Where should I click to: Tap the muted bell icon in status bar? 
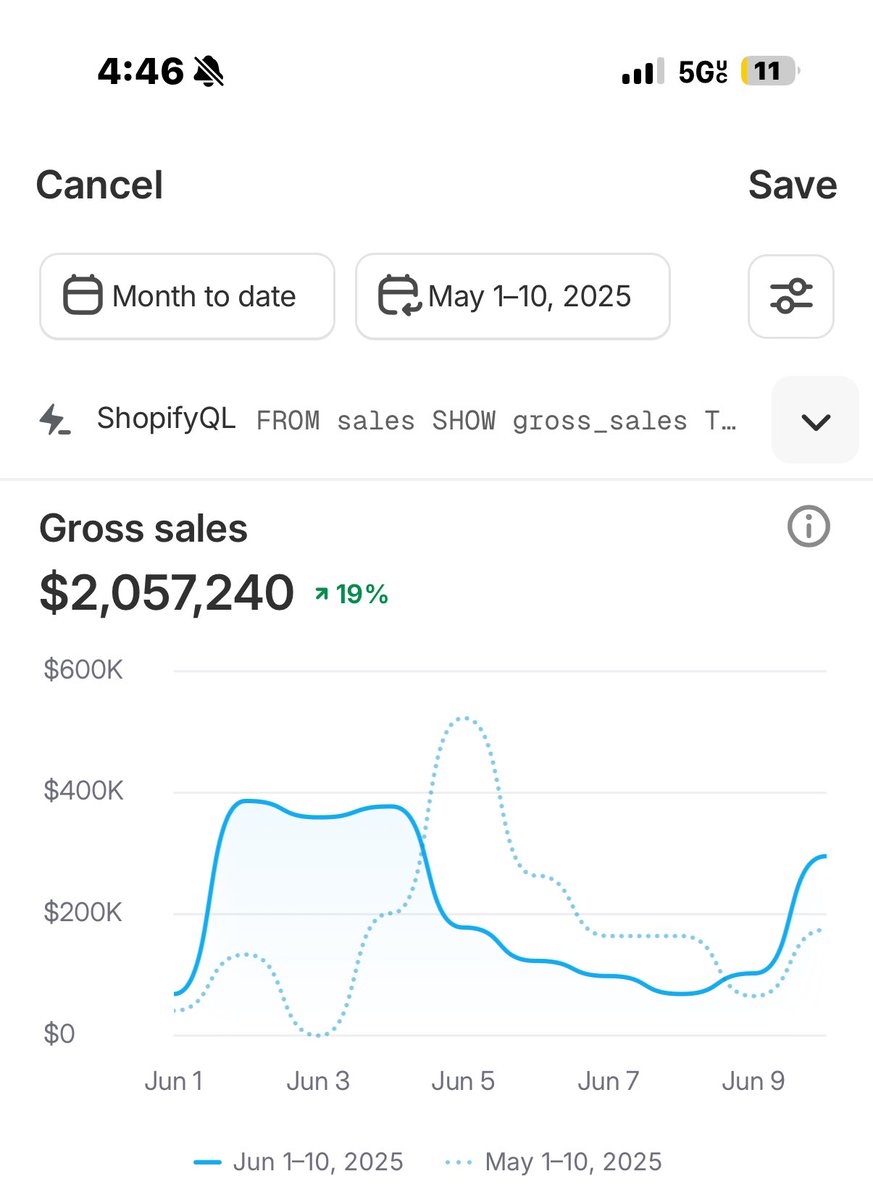coord(209,71)
